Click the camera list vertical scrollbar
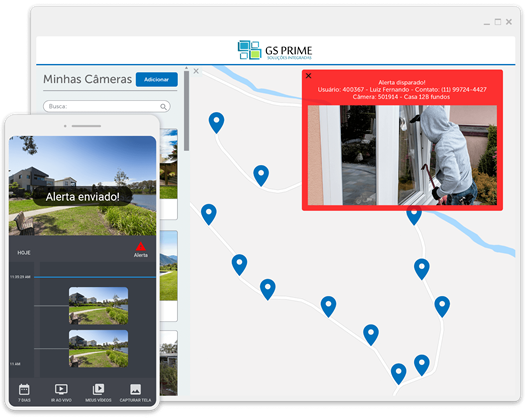Image resolution: width=525 pixels, height=420 pixels. pyautogui.click(x=186, y=111)
